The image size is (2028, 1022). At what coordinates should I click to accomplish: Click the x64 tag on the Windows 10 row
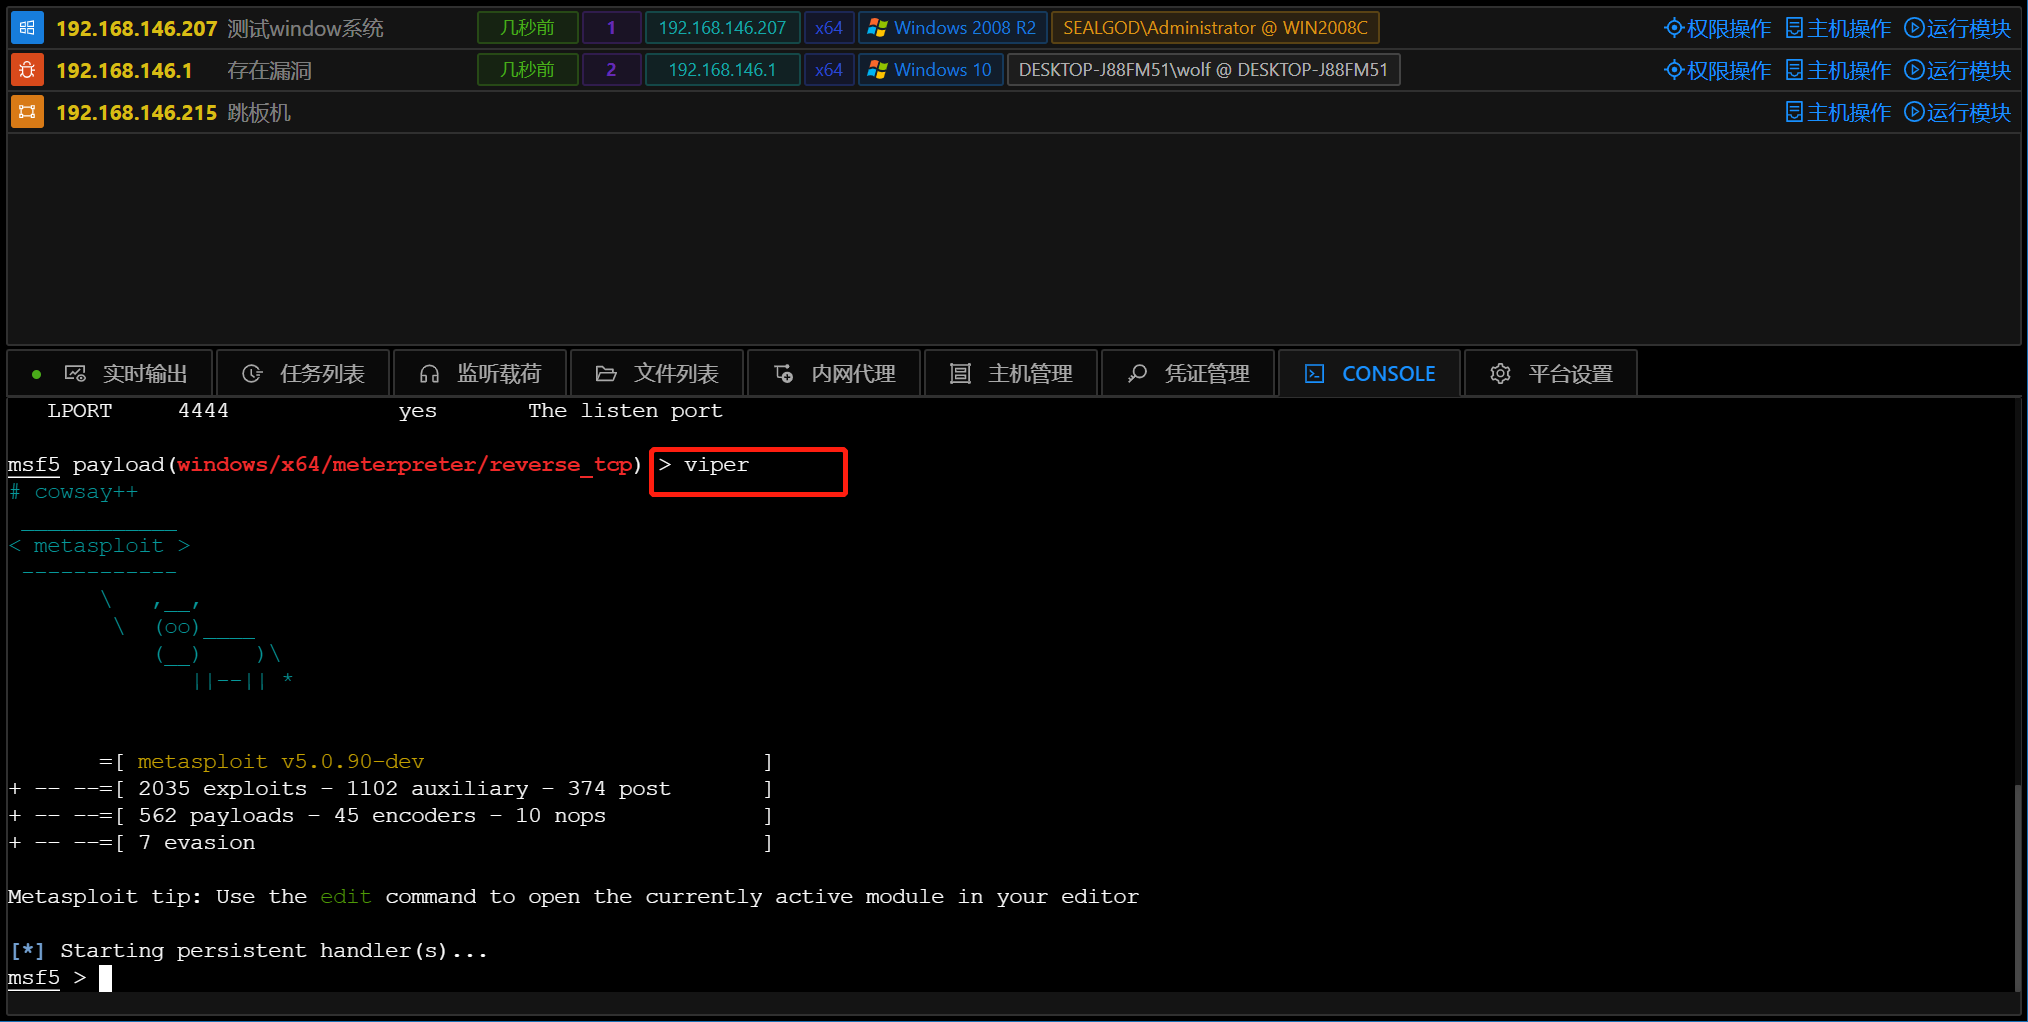[x=829, y=70]
